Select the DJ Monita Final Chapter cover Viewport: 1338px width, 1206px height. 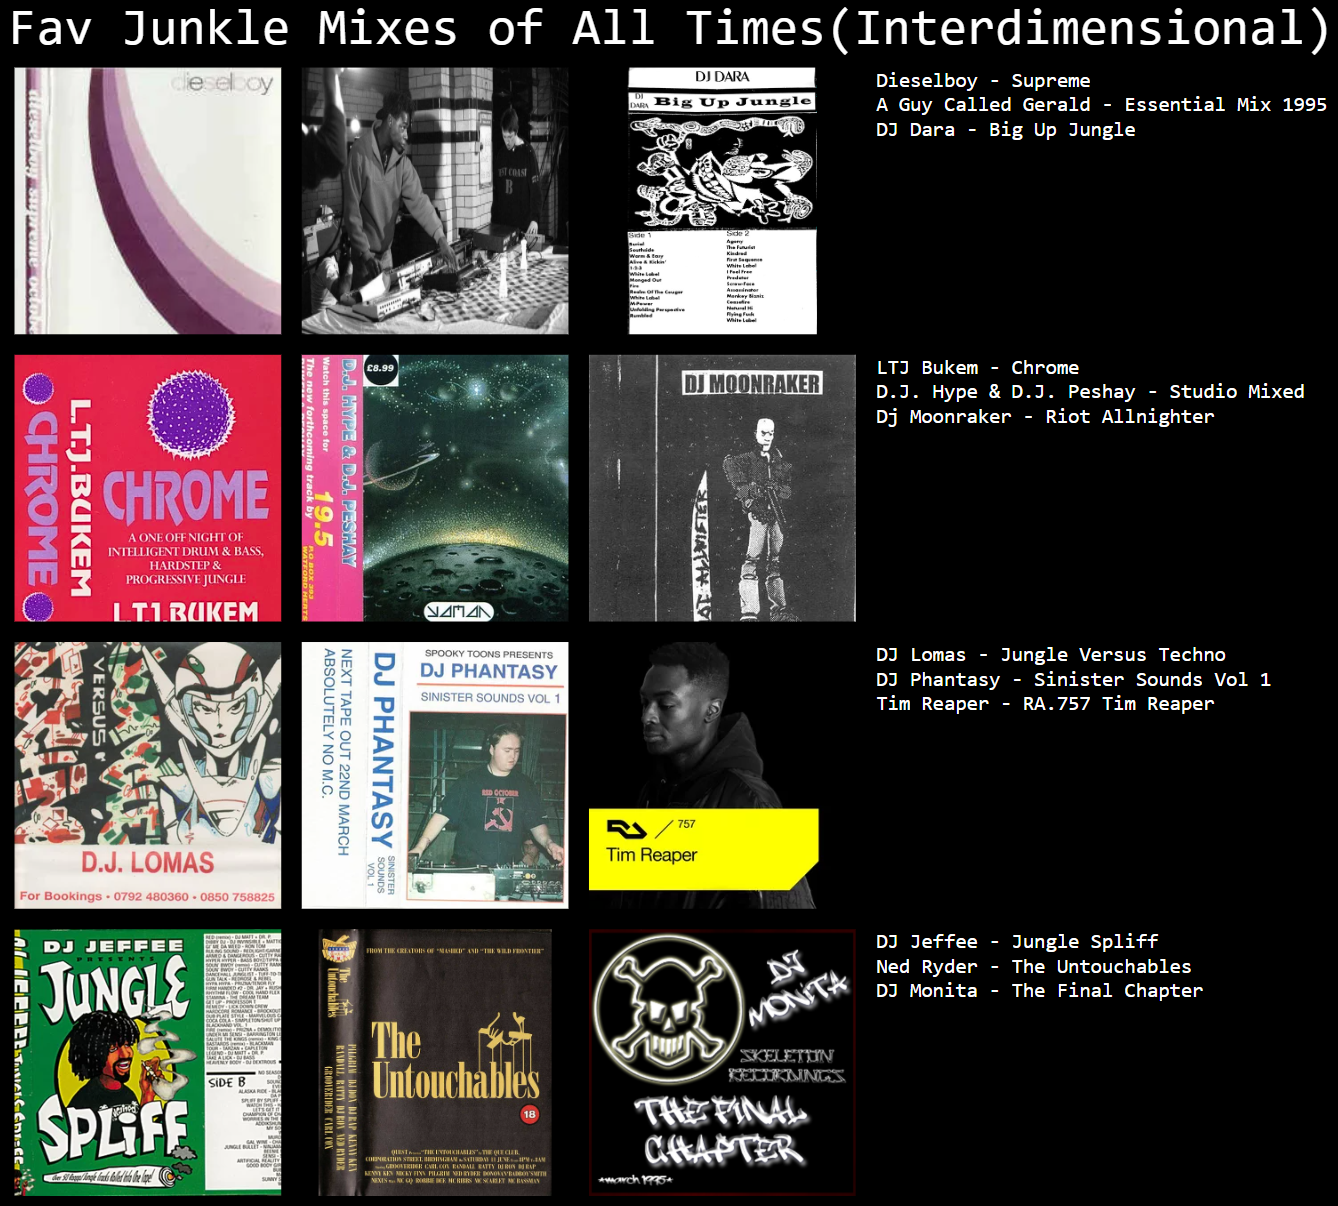click(722, 1062)
